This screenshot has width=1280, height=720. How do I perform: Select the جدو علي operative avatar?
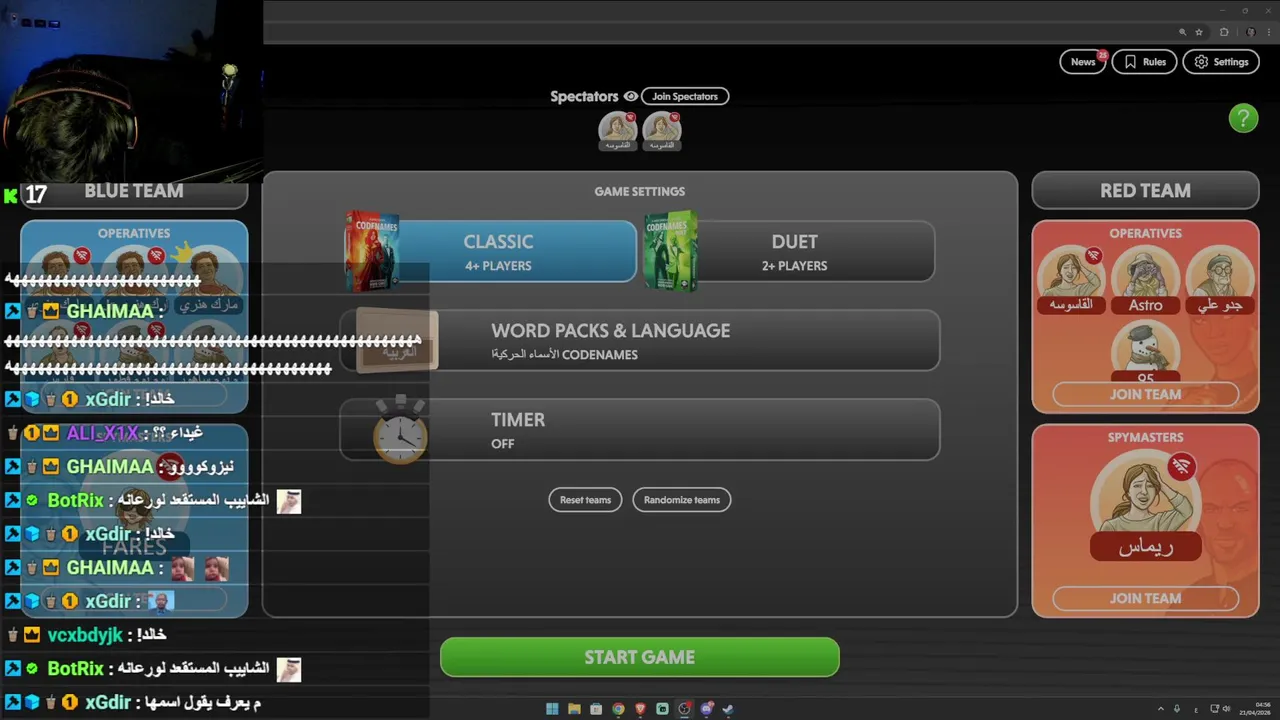(x=1220, y=279)
